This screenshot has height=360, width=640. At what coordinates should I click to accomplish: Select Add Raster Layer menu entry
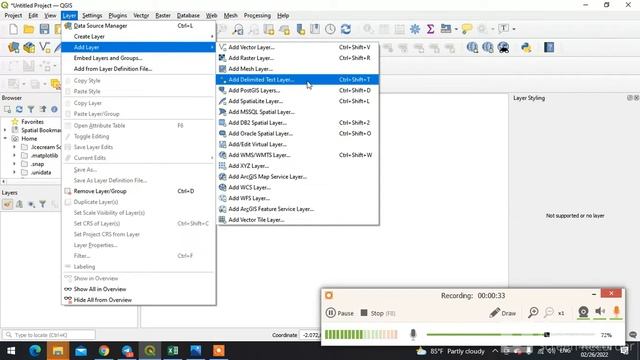pos(298,58)
